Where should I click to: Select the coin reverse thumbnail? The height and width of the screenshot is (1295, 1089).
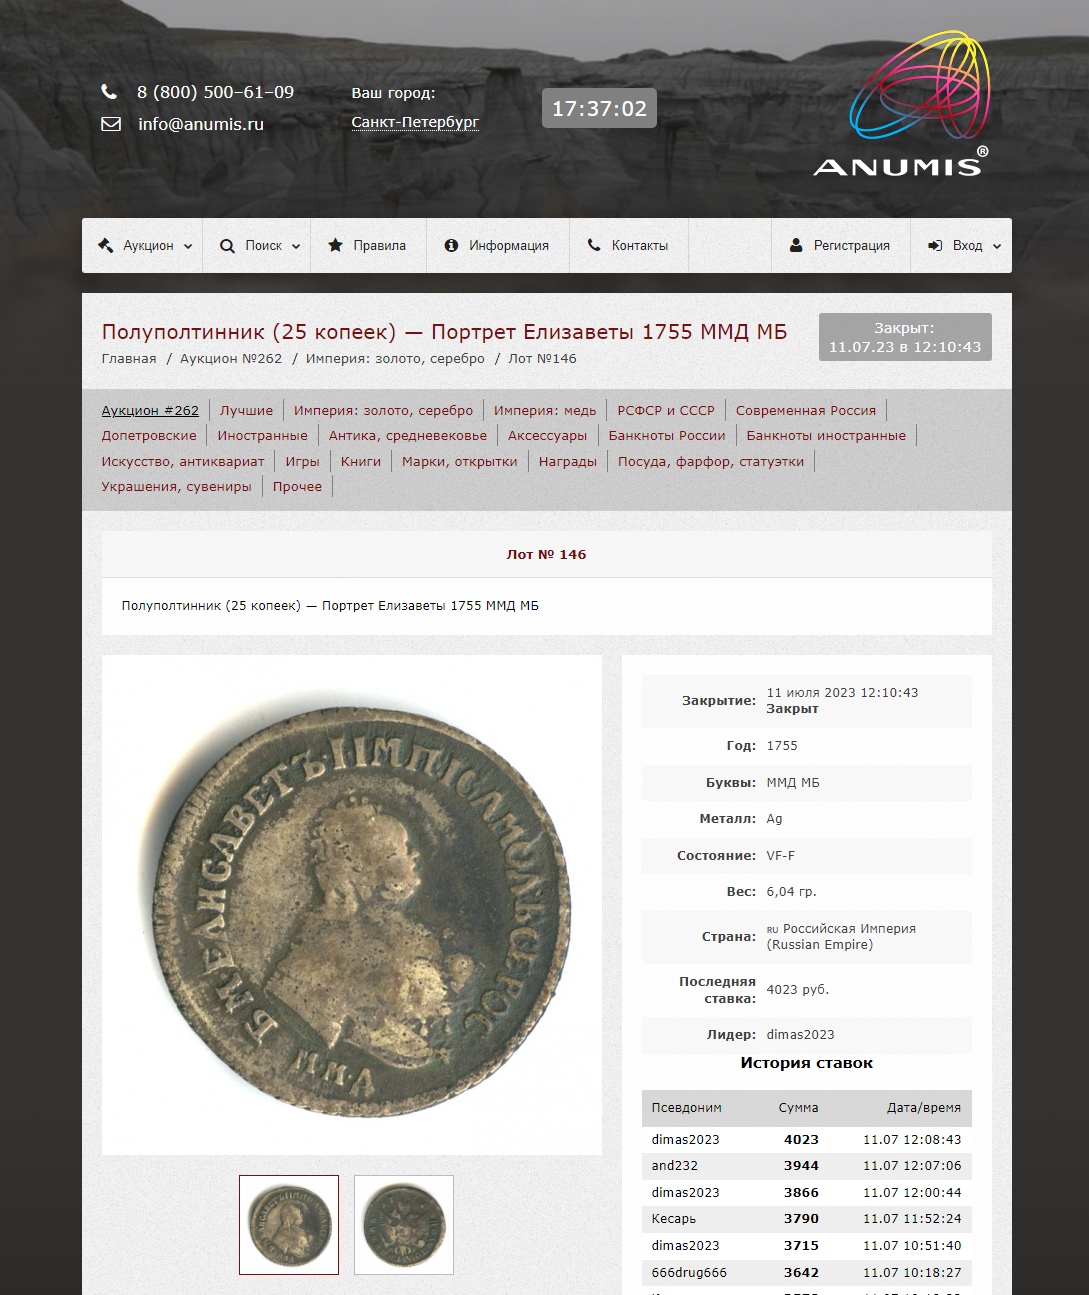click(x=404, y=1225)
